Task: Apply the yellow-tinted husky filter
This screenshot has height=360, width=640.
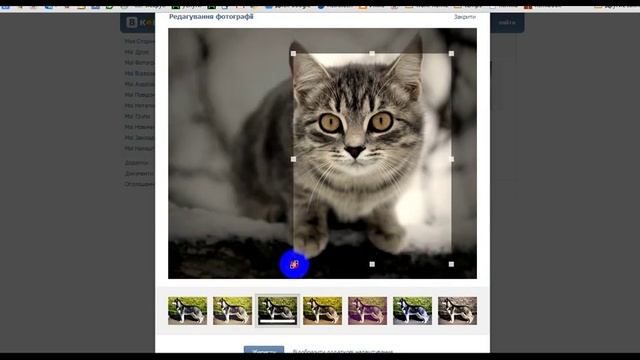Action: [x=322, y=311]
